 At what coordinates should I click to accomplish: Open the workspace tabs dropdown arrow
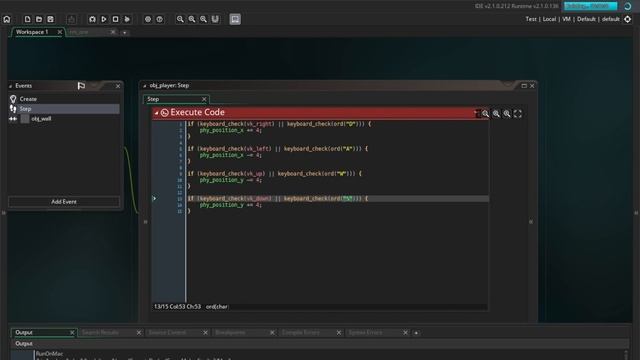[x=124, y=32]
